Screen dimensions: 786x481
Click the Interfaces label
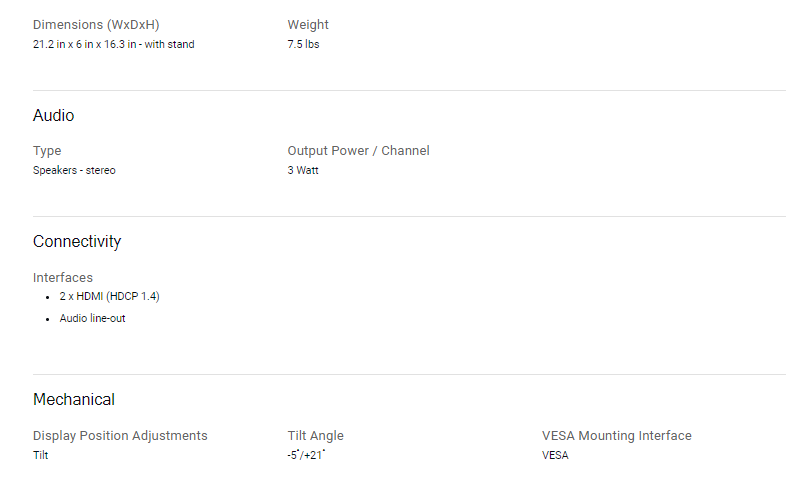click(x=63, y=278)
